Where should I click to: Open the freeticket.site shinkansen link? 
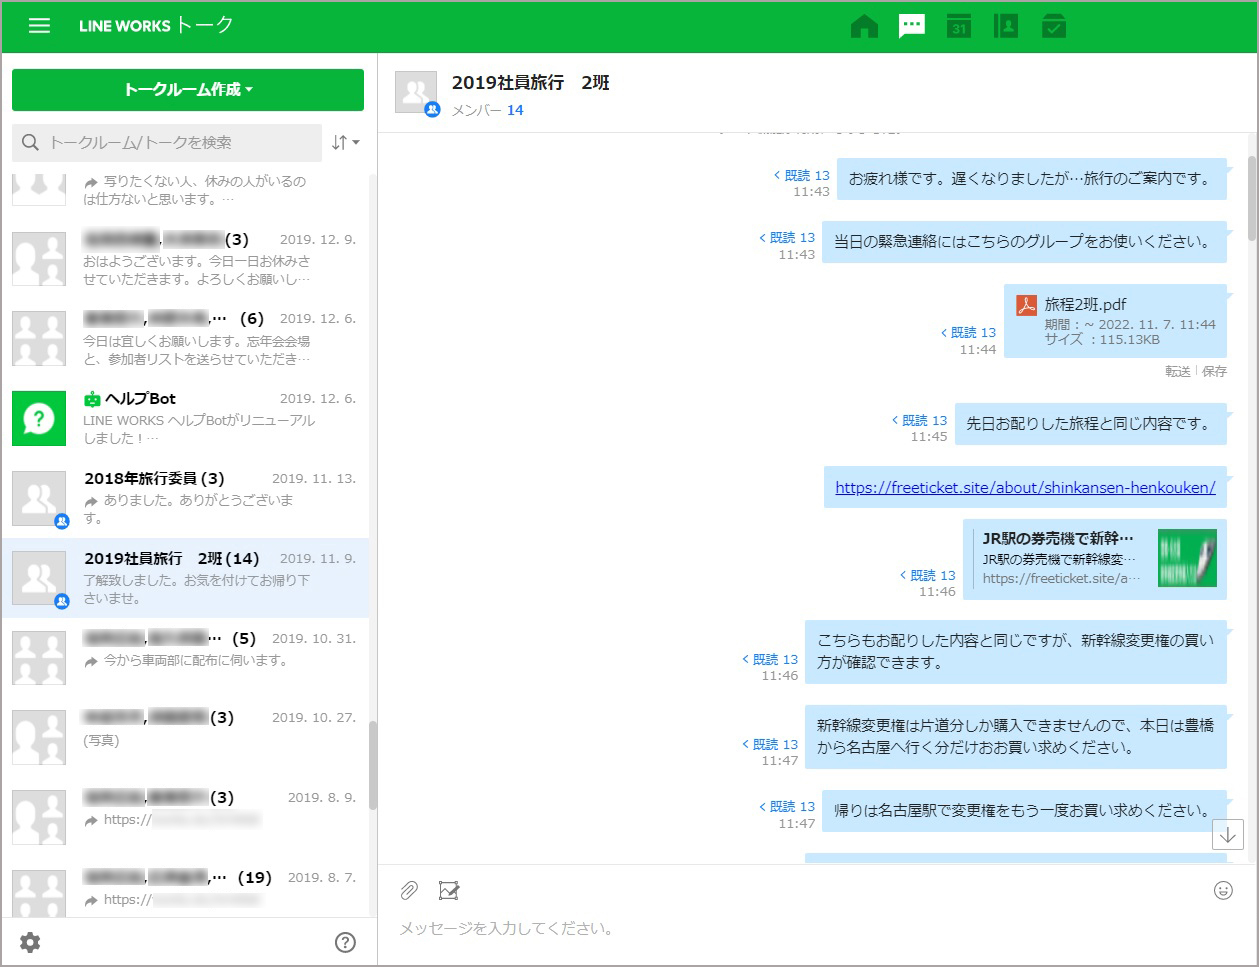pyautogui.click(x=1025, y=488)
